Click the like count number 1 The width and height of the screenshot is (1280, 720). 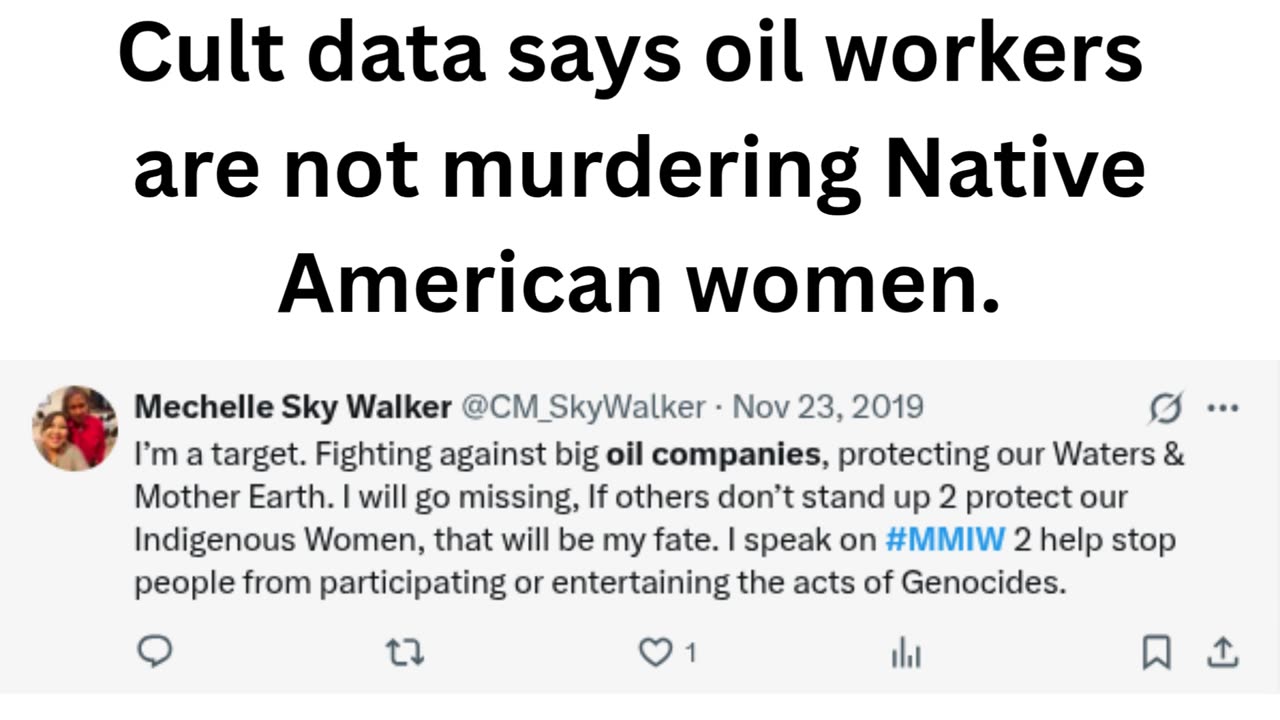click(690, 654)
